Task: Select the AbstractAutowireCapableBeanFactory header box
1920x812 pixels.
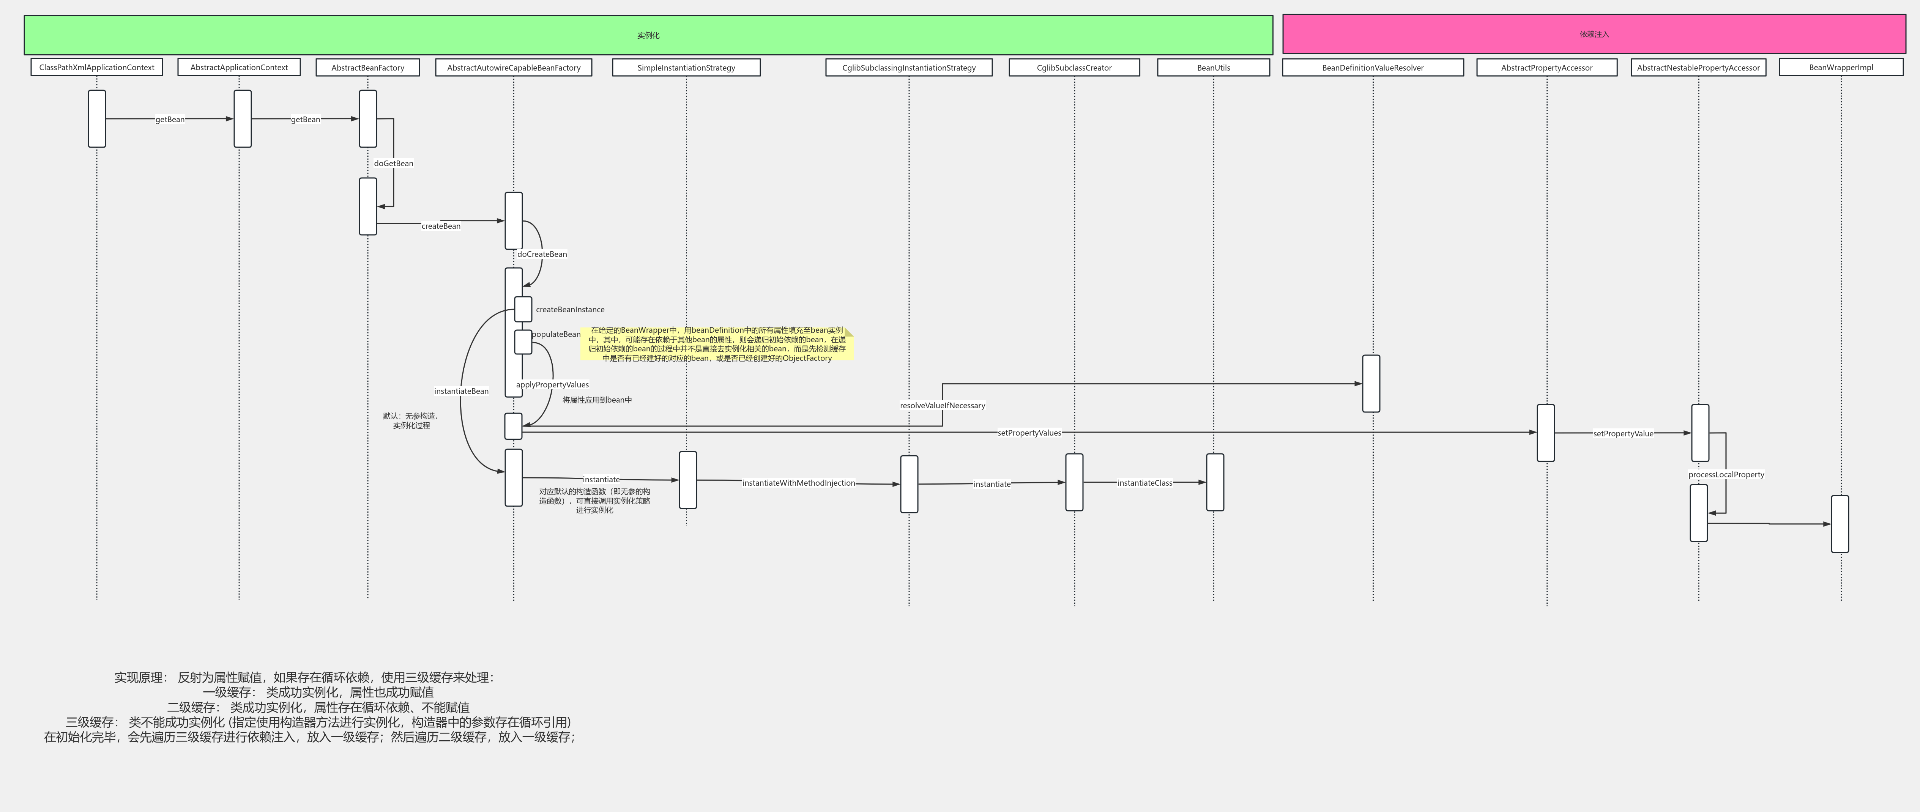Action: tap(513, 68)
